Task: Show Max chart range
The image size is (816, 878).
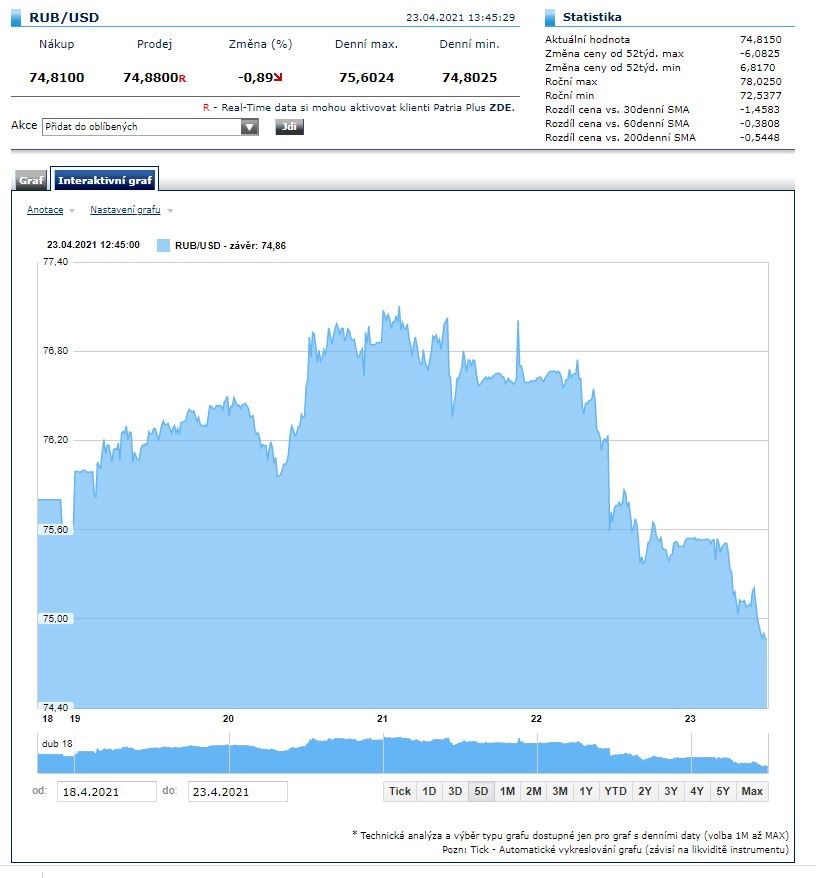Action: click(x=753, y=791)
